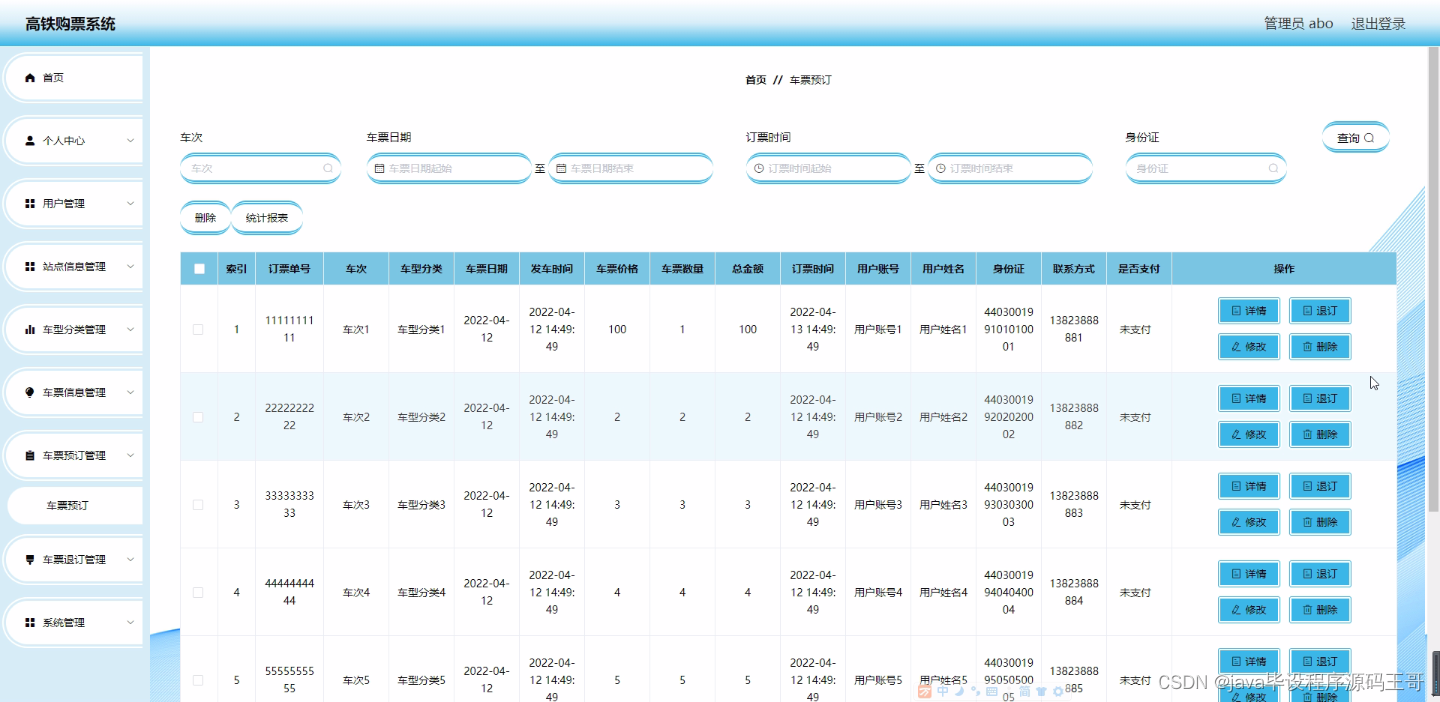1440x702 pixels.
Task: Click the clock icon in 订票时间起始 field
Action: (758, 168)
